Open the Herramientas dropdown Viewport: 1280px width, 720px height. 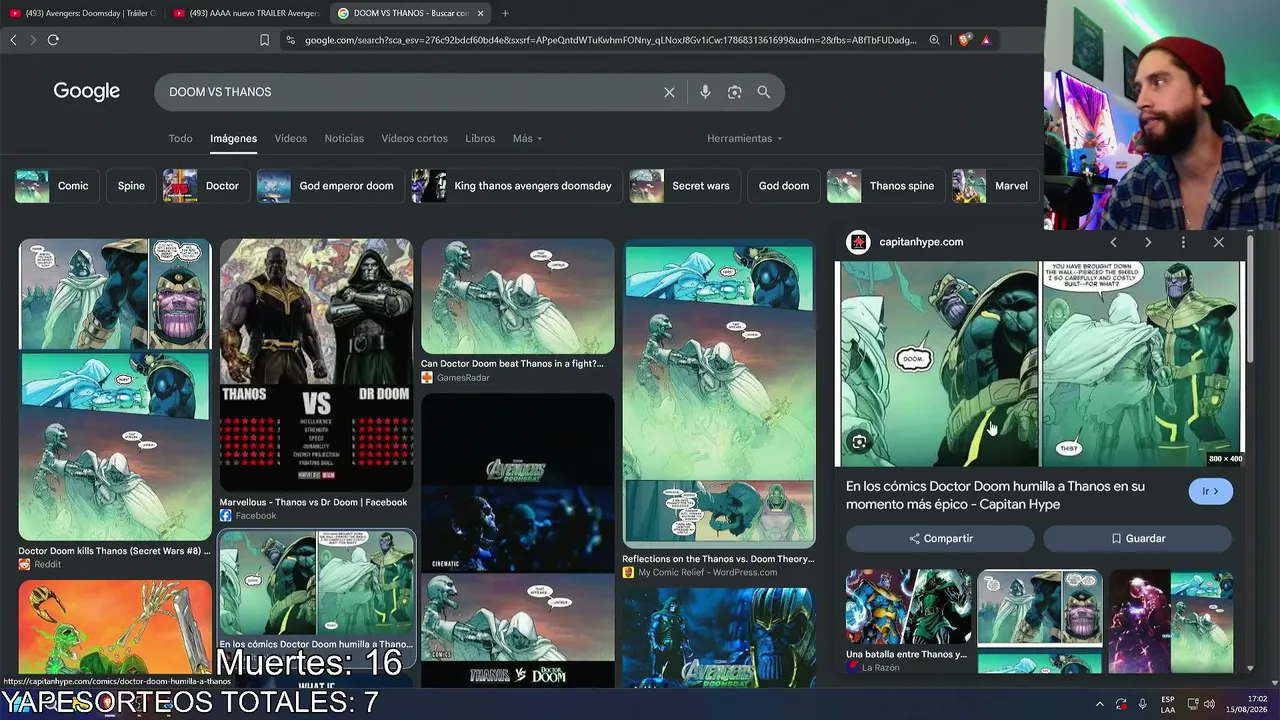(744, 138)
